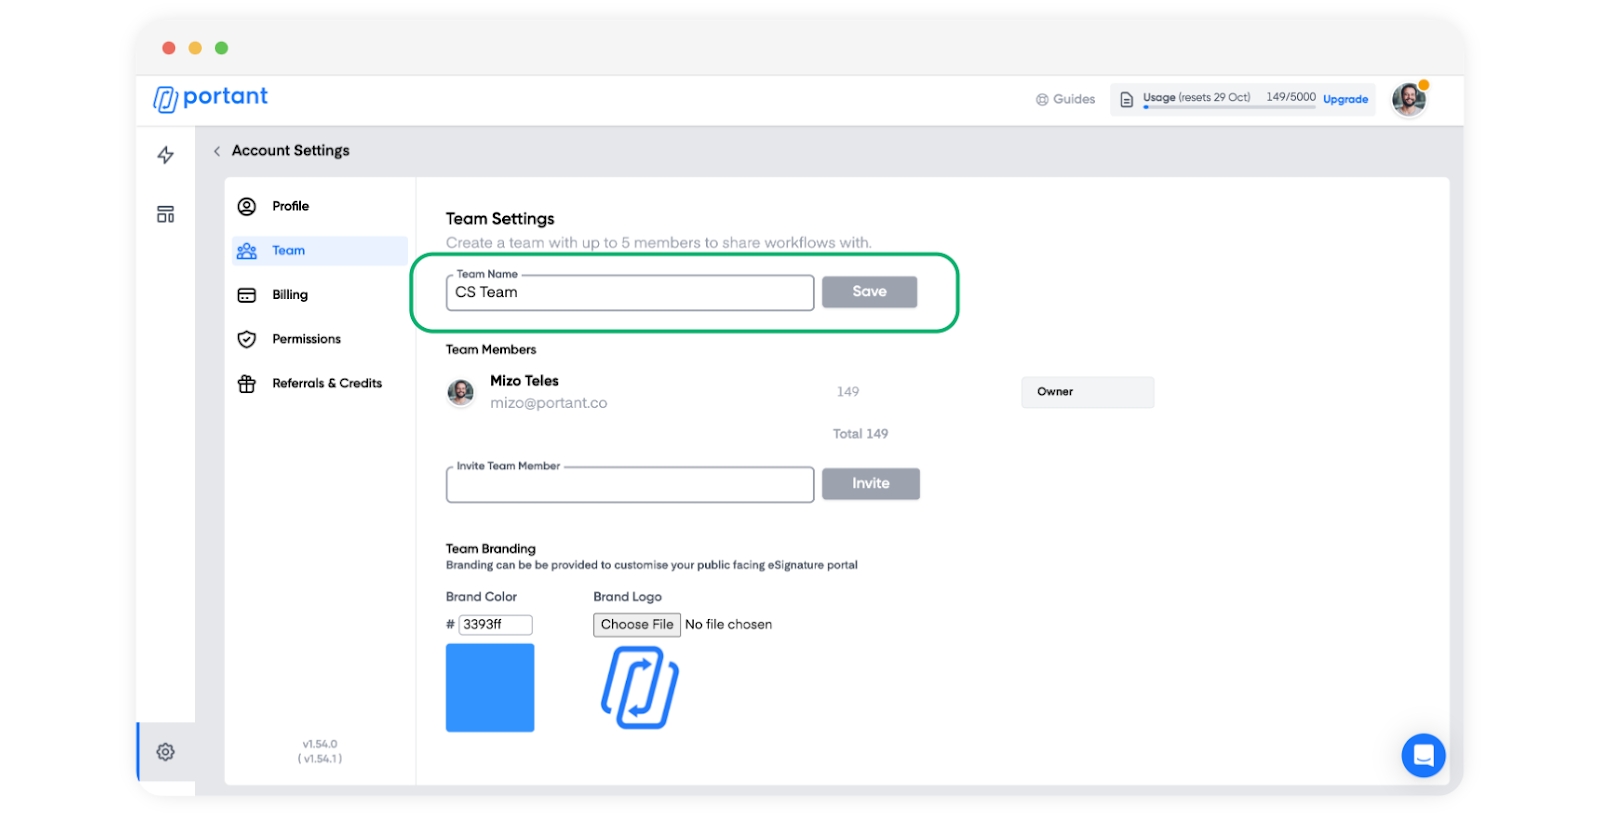Open the chat support bubble
The image size is (1600, 818).
1423,756
